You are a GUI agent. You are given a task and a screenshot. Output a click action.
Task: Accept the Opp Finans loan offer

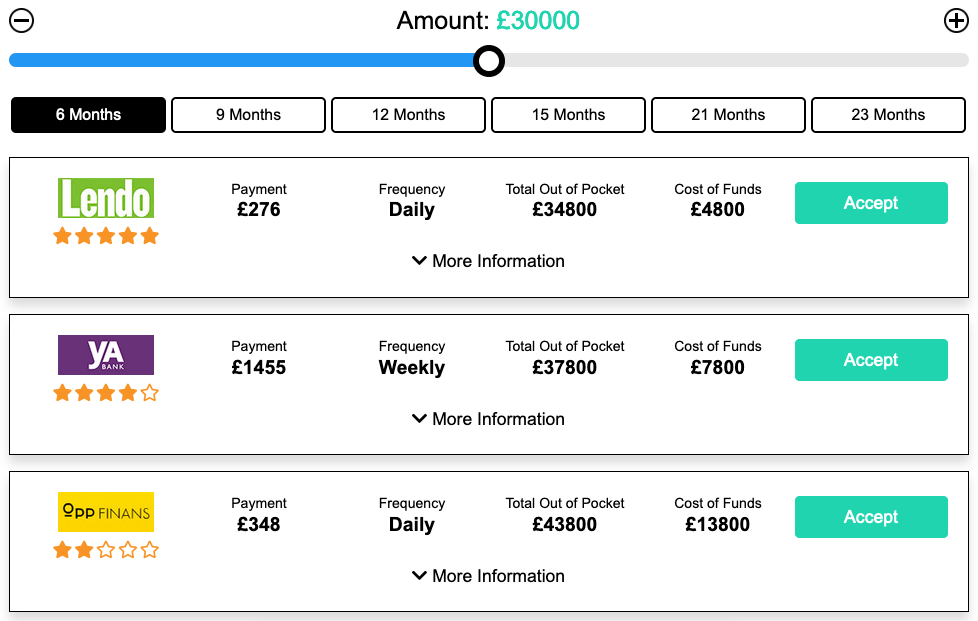(x=871, y=517)
